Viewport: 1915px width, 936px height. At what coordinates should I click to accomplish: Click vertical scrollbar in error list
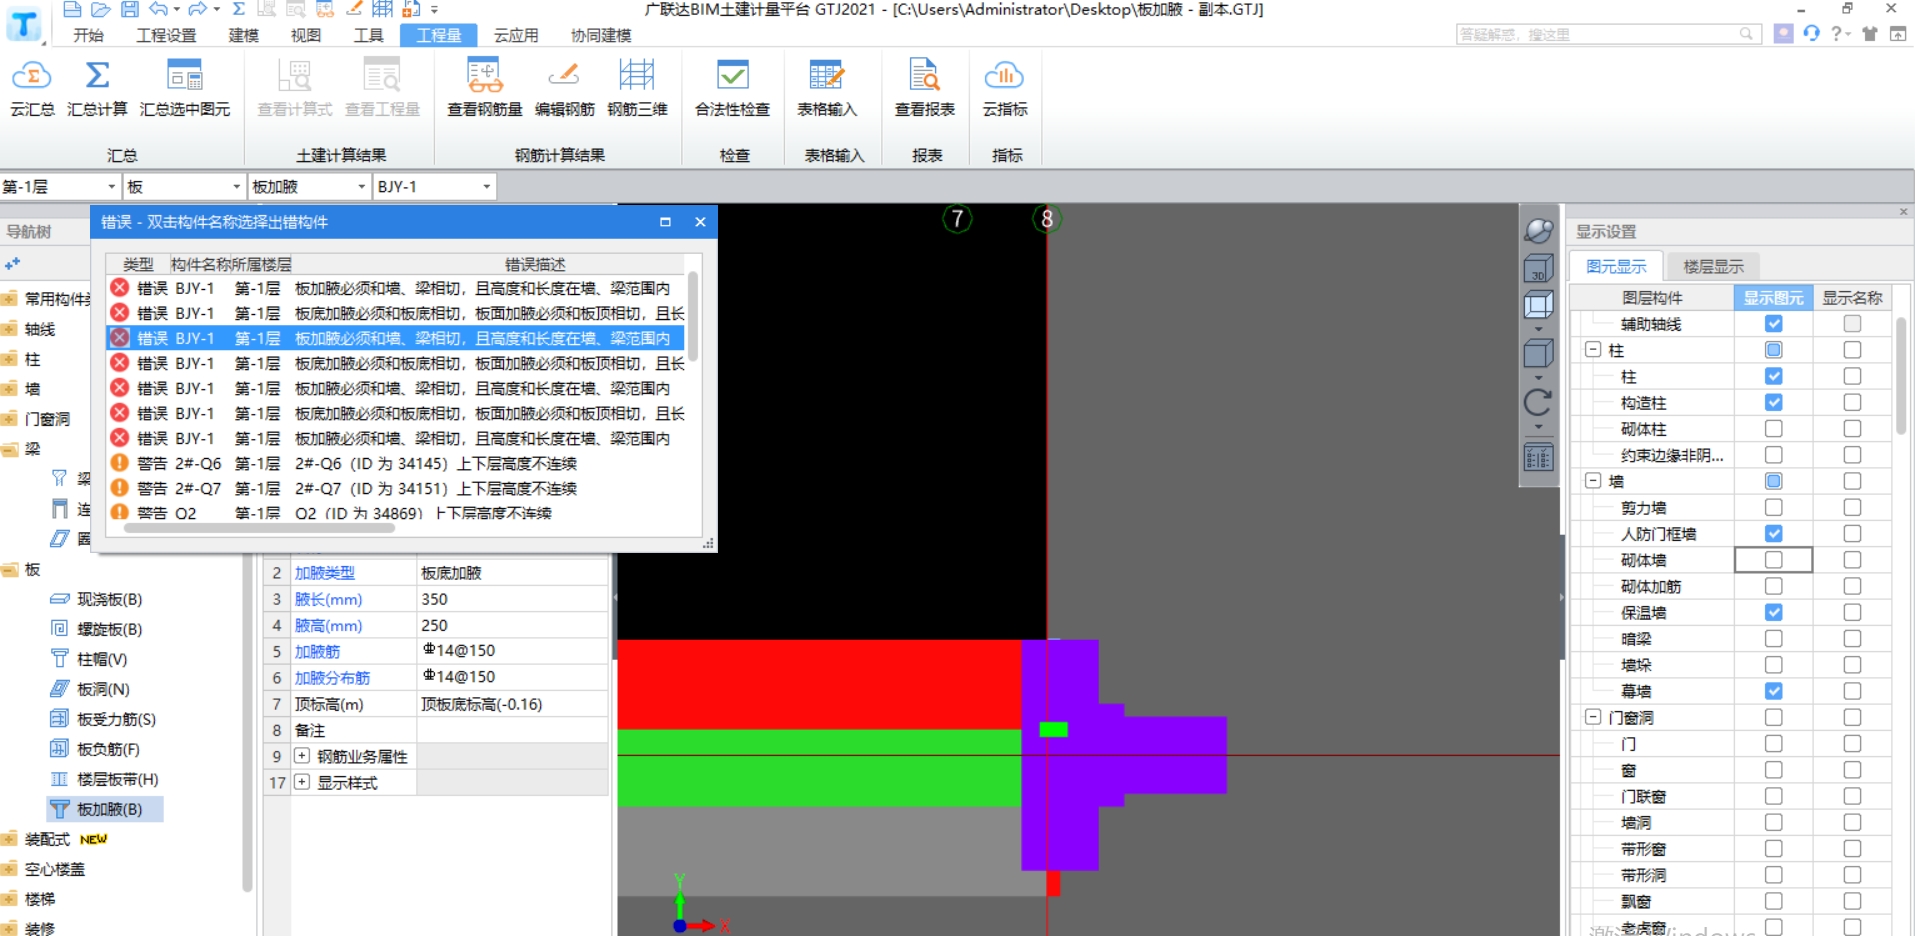[x=692, y=318]
